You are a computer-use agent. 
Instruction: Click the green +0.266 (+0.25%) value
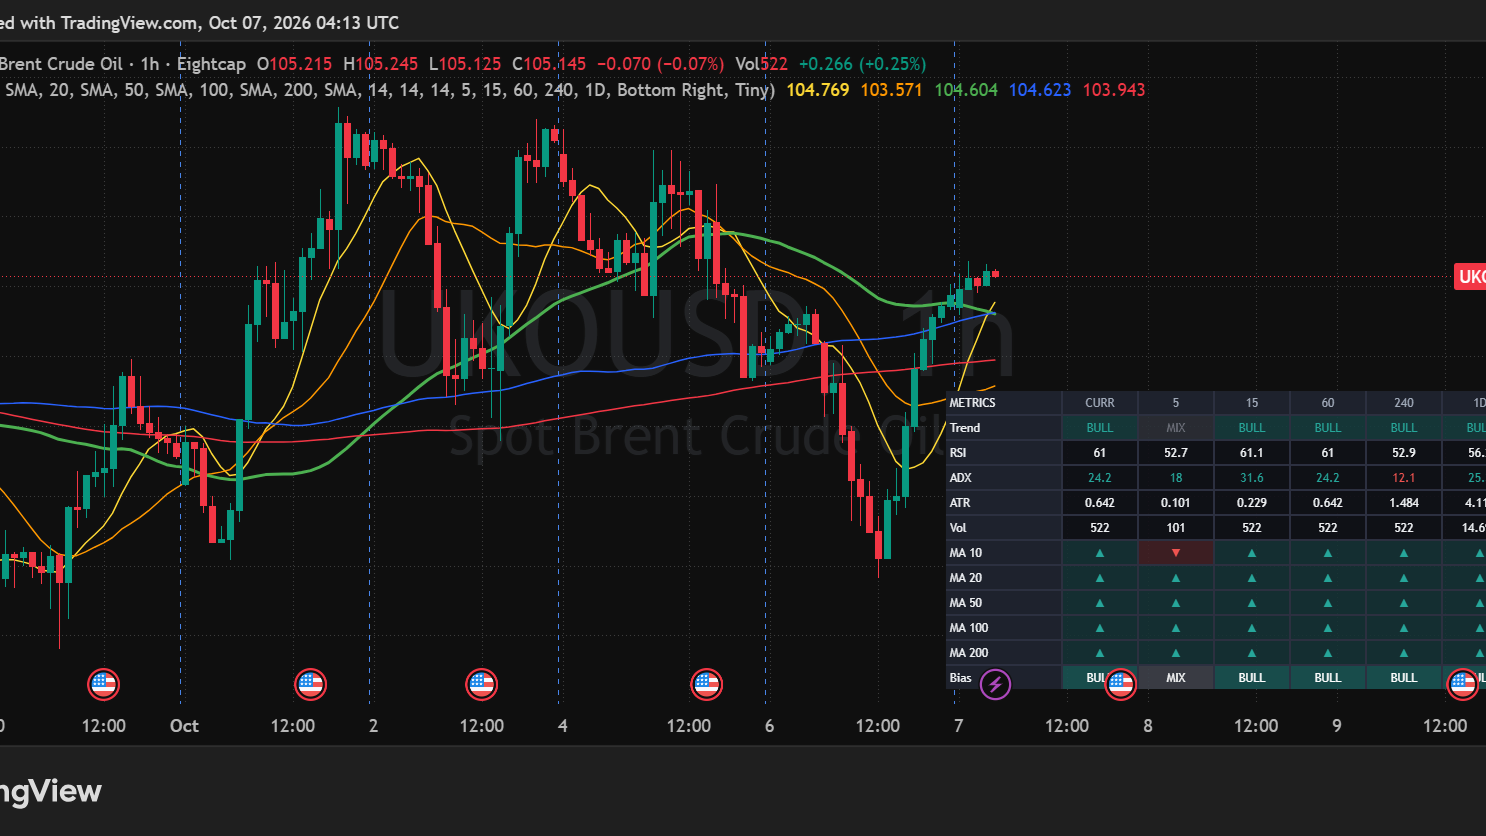pyautogui.click(x=862, y=64)
